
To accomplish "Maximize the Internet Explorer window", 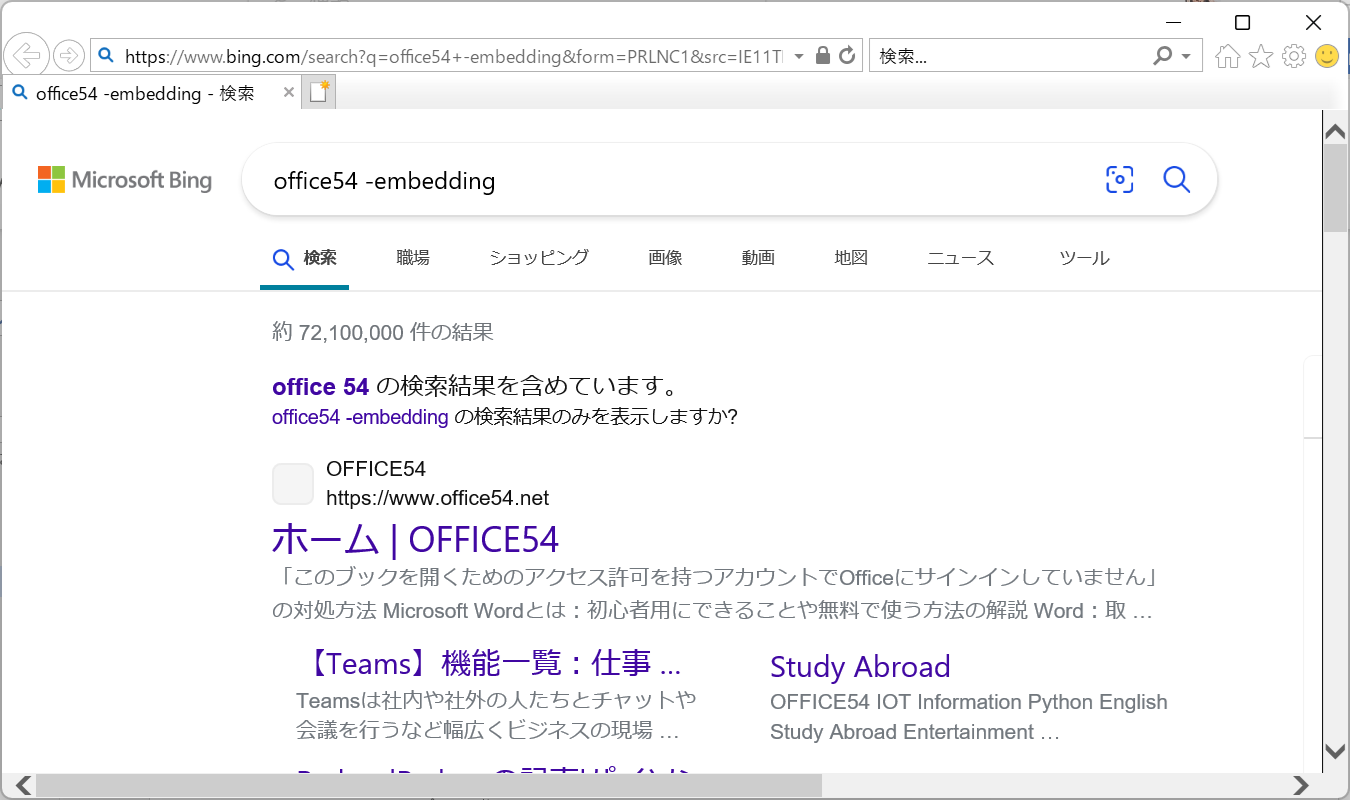I will click(1242, 22).
